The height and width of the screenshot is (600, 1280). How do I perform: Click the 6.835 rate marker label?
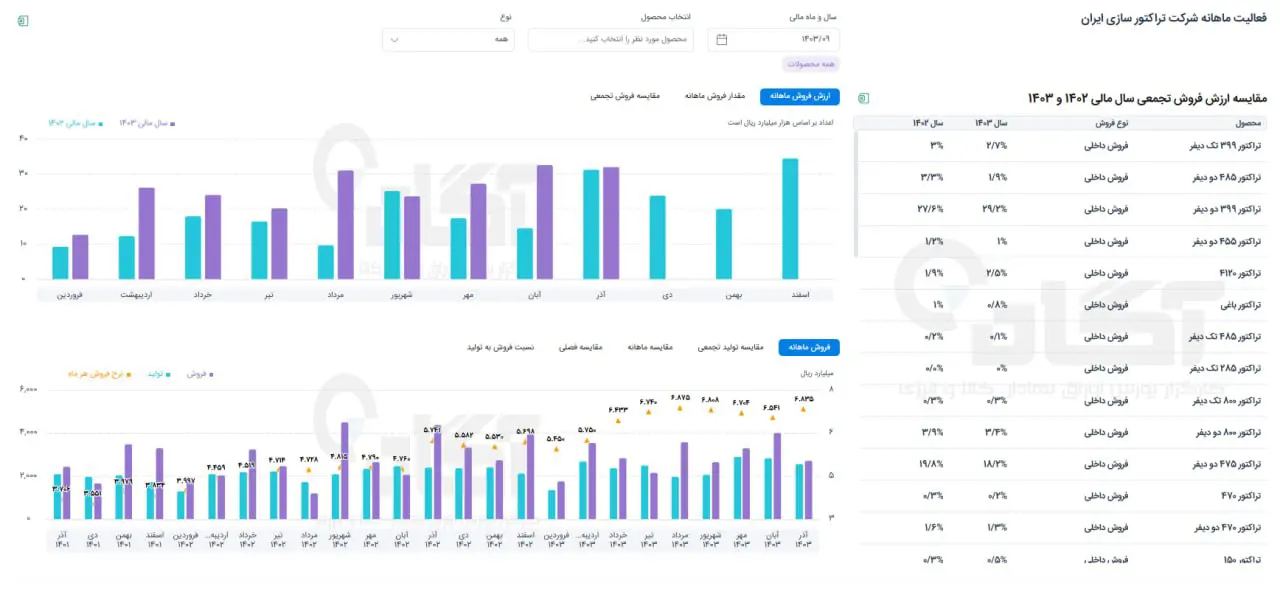point(804,398)
